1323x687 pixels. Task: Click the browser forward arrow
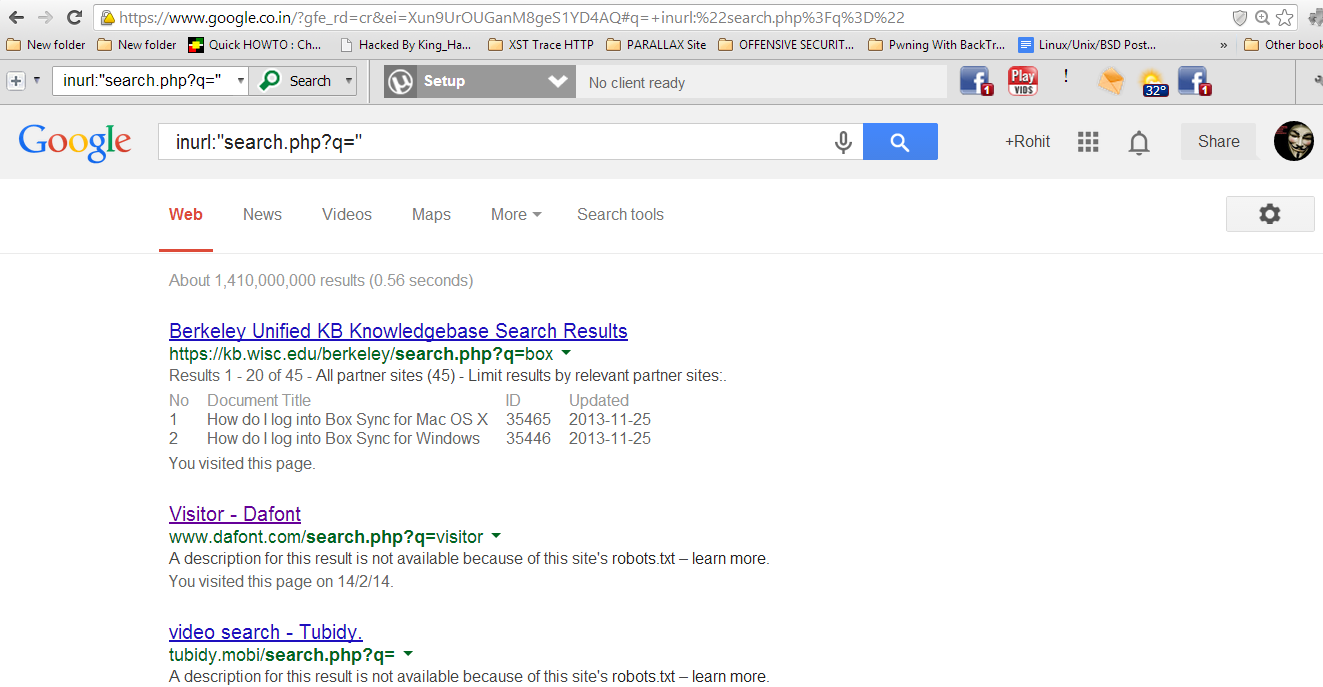click(45, 17)
